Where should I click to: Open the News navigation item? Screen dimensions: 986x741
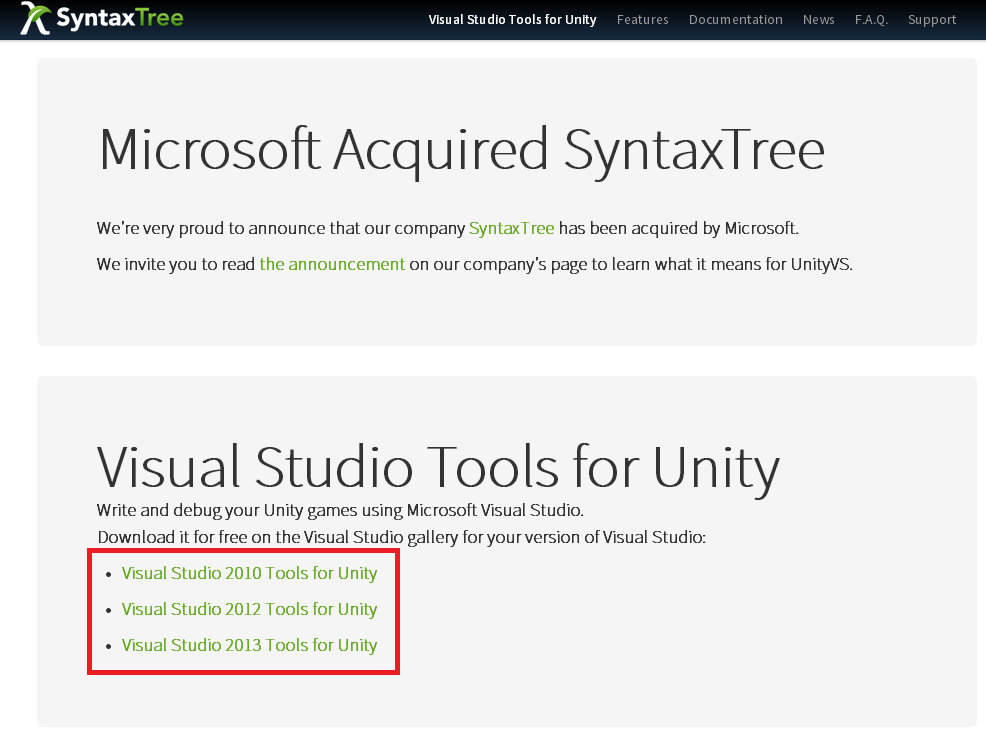819,20
